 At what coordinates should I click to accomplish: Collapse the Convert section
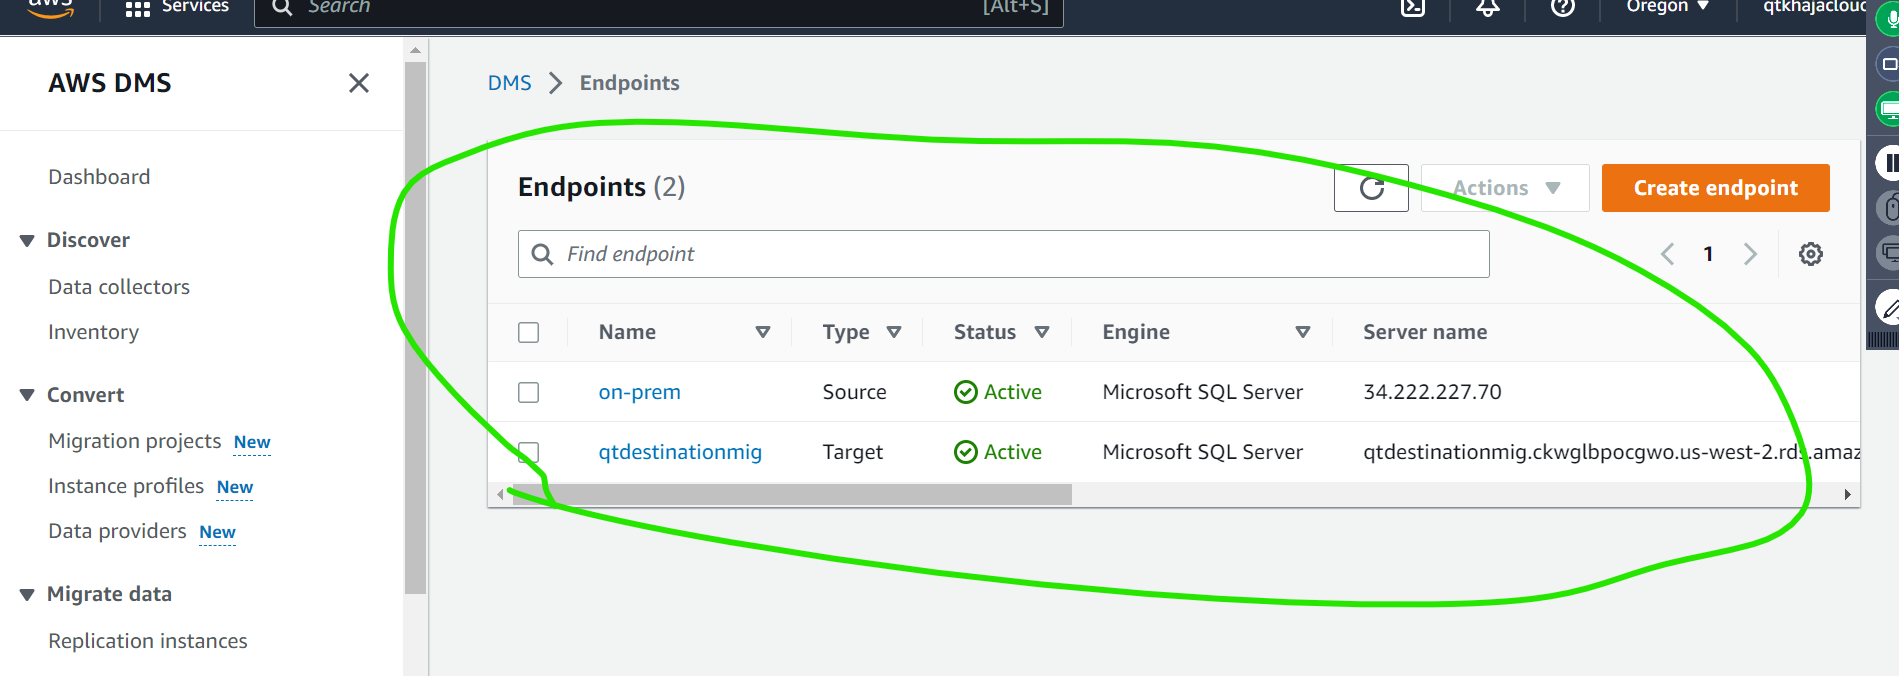click(27, 395)
